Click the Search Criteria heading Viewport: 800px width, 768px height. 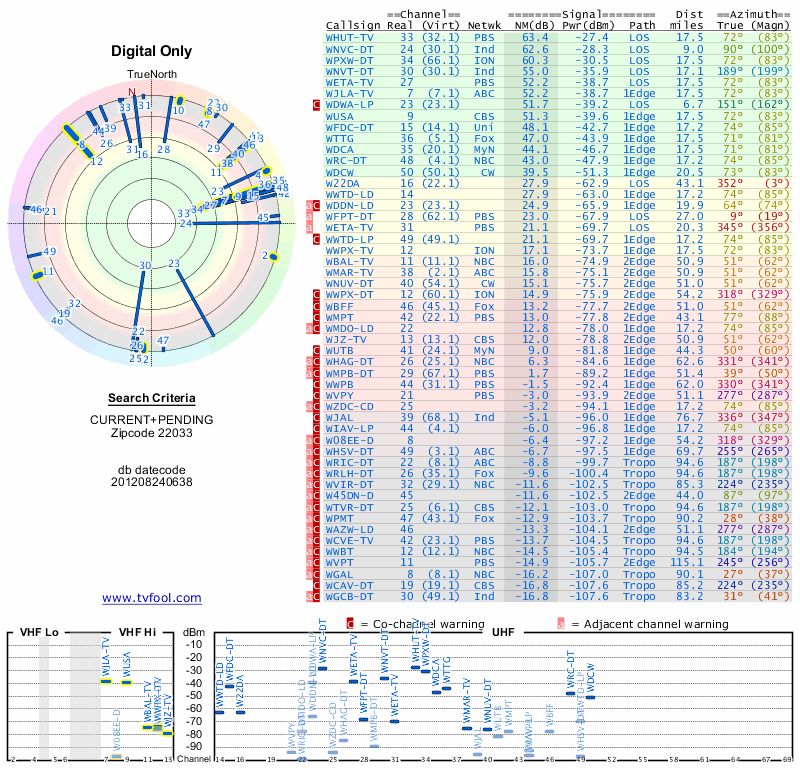(152, 398)
